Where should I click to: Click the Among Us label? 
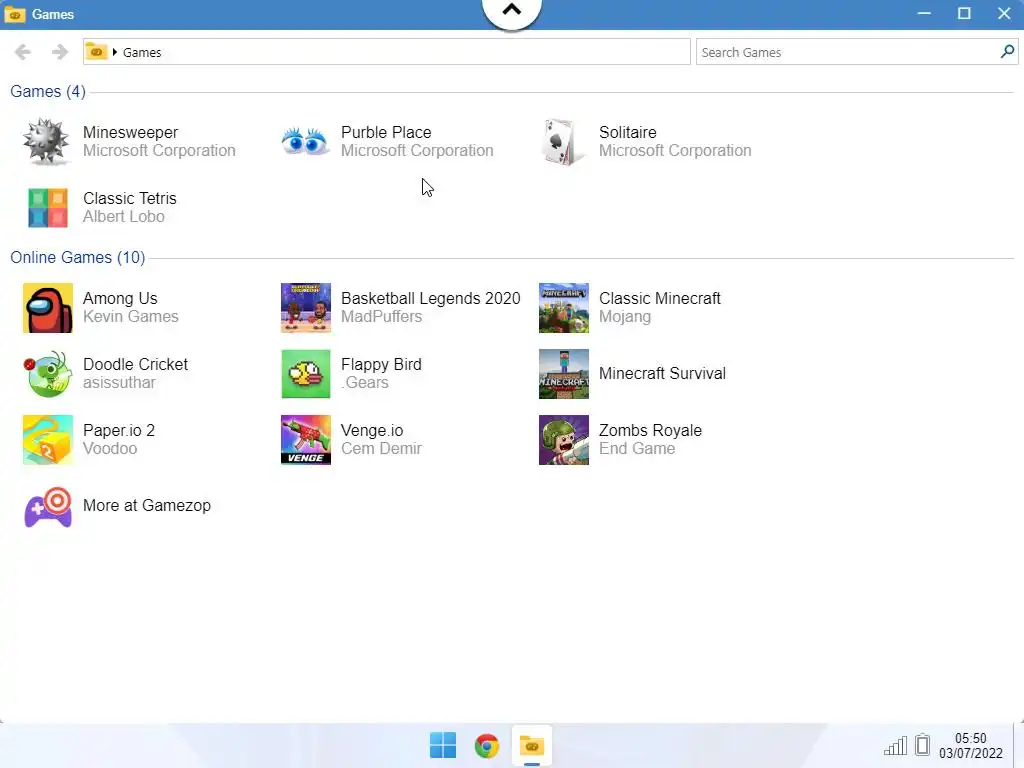click(120, 298)
